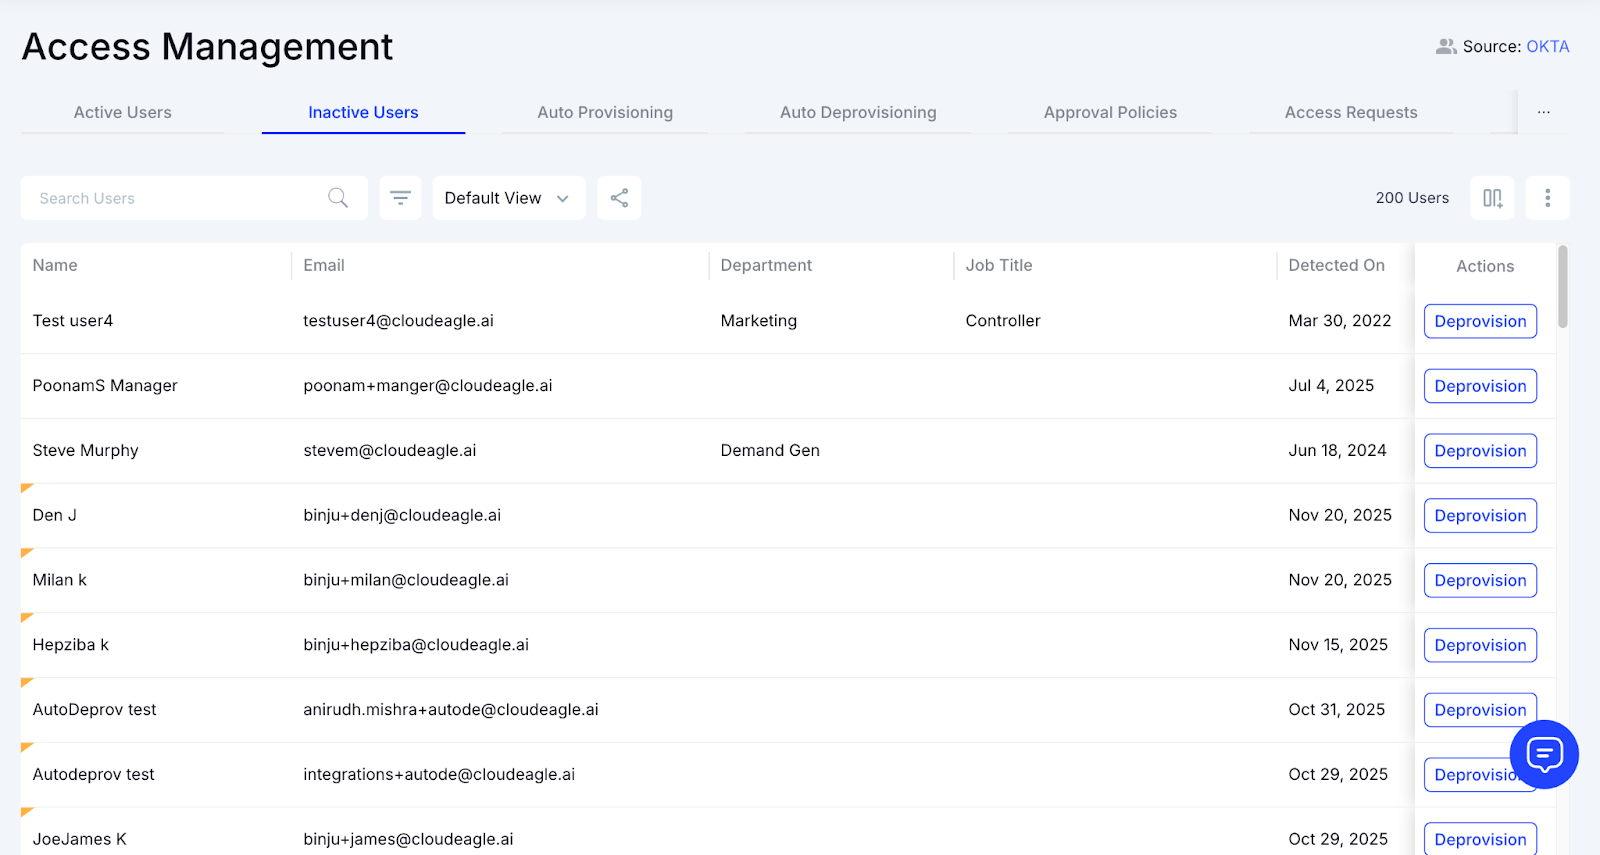Open the vertical three-dot table menu
Viewport: 1600px width, 855px height.
pyautogui.click(x=1547, y=198)
